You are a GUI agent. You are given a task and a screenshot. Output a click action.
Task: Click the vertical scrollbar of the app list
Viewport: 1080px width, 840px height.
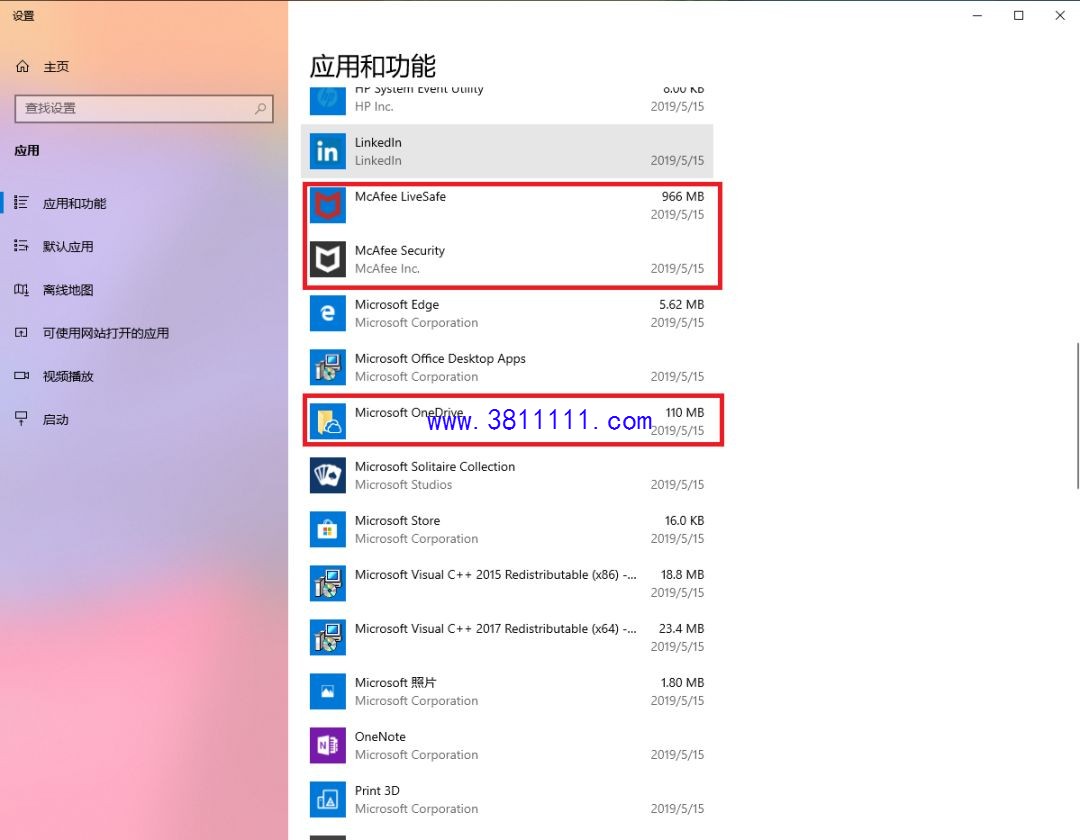1077,415
